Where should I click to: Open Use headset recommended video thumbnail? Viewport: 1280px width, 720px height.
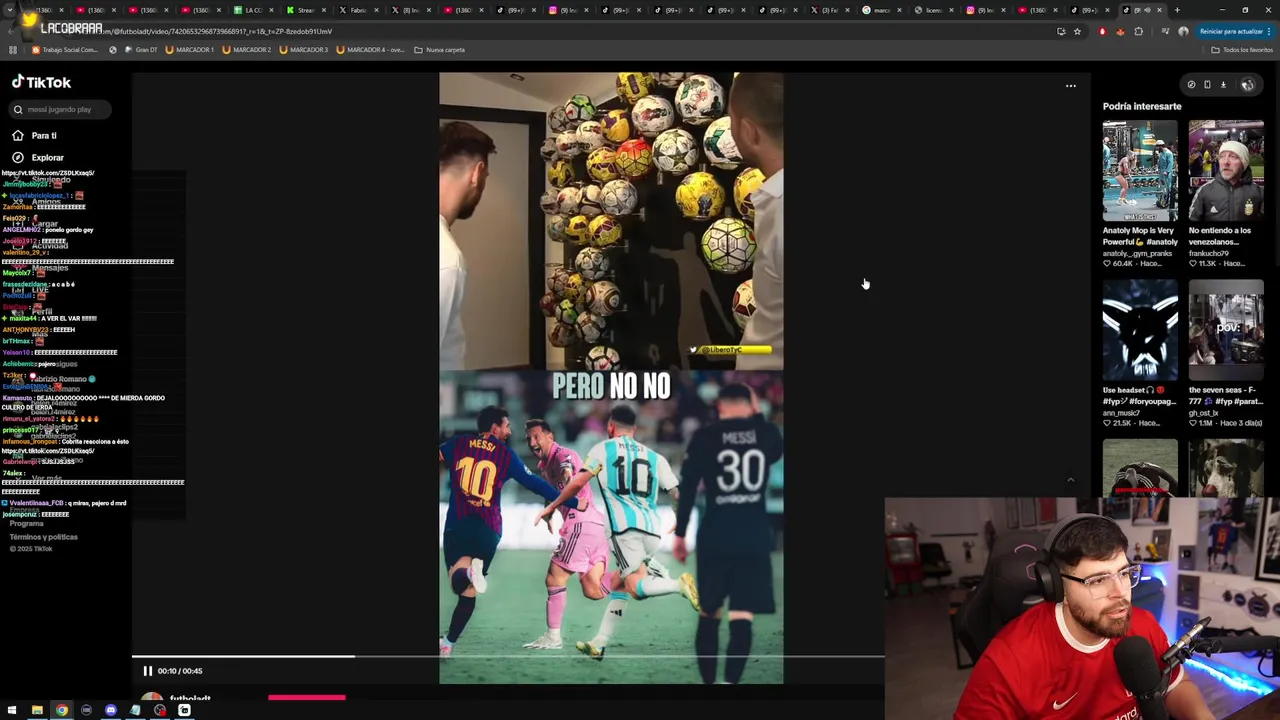coord(1140,330)
